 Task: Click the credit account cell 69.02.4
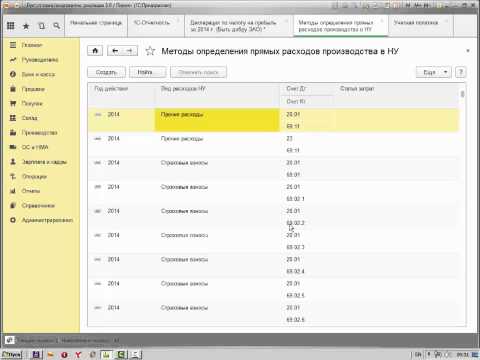tap(307, 271)
